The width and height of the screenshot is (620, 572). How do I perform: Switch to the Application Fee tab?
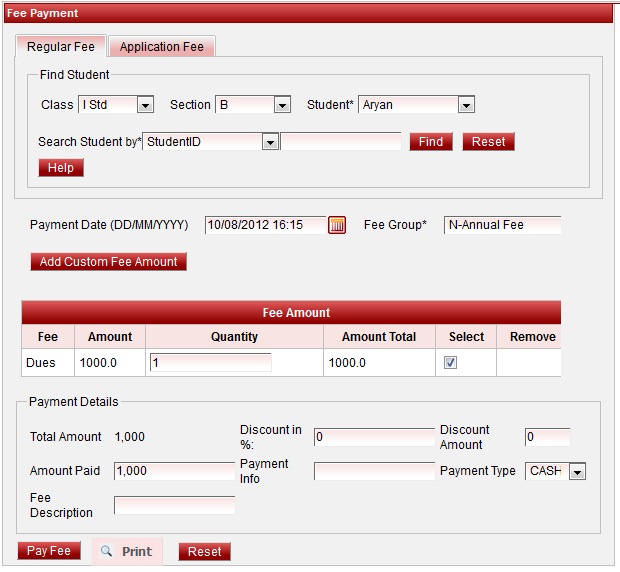[x=161, y=47]
